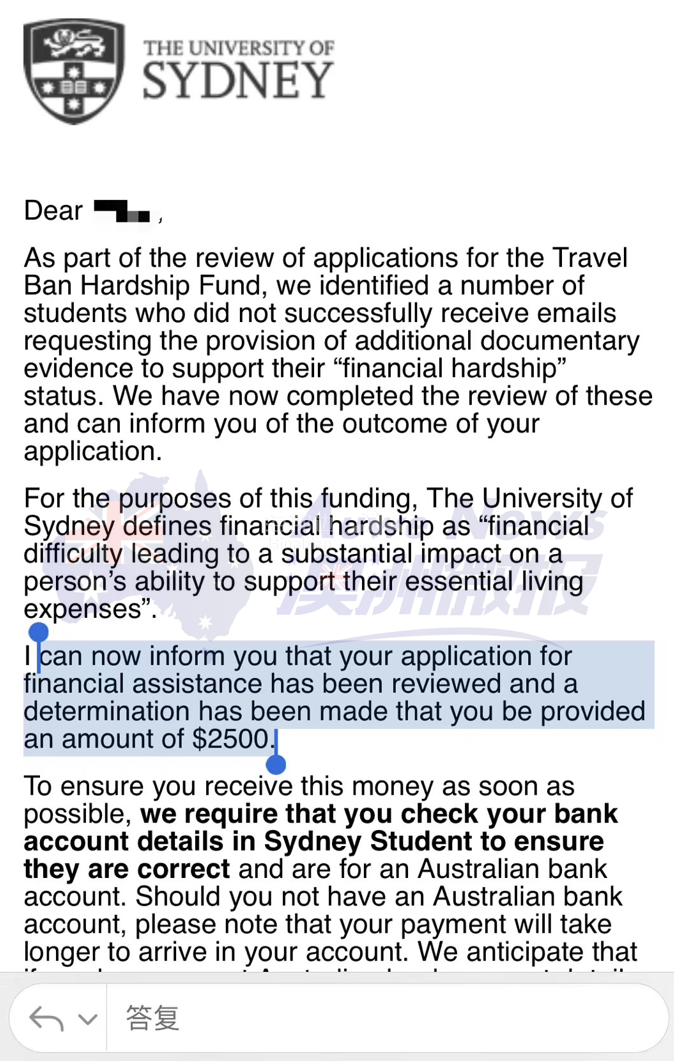Tap the top text selection handle
Screen dimensions: 674x1061
(x=38, y=634)
